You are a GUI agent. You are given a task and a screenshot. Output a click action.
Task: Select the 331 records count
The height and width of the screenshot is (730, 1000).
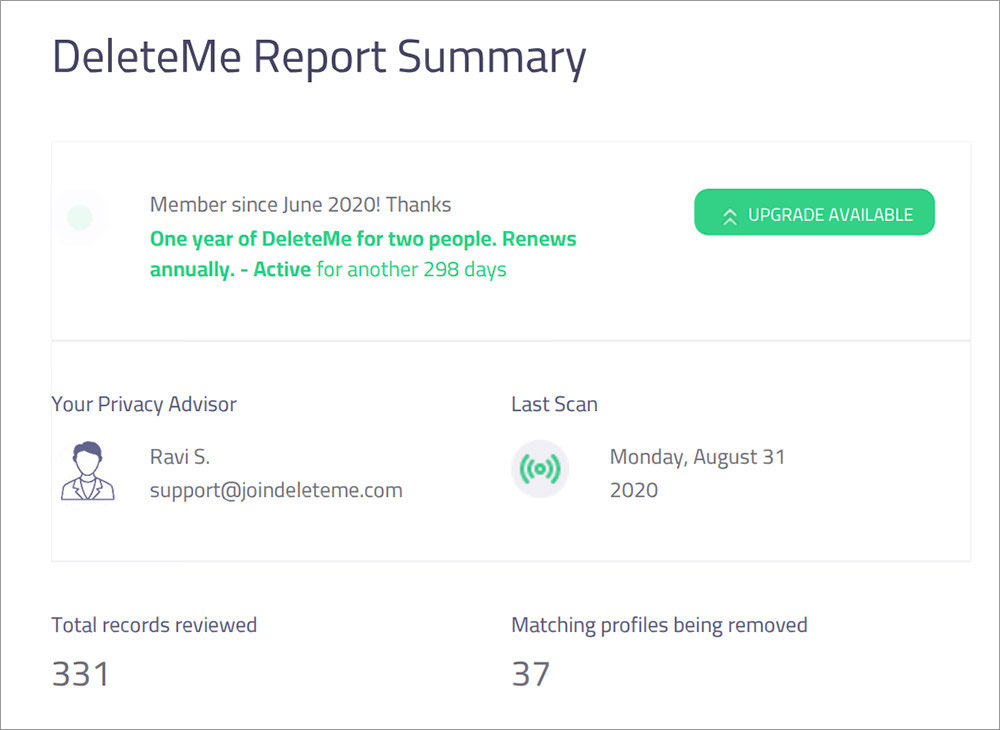(x=80, y=674)
